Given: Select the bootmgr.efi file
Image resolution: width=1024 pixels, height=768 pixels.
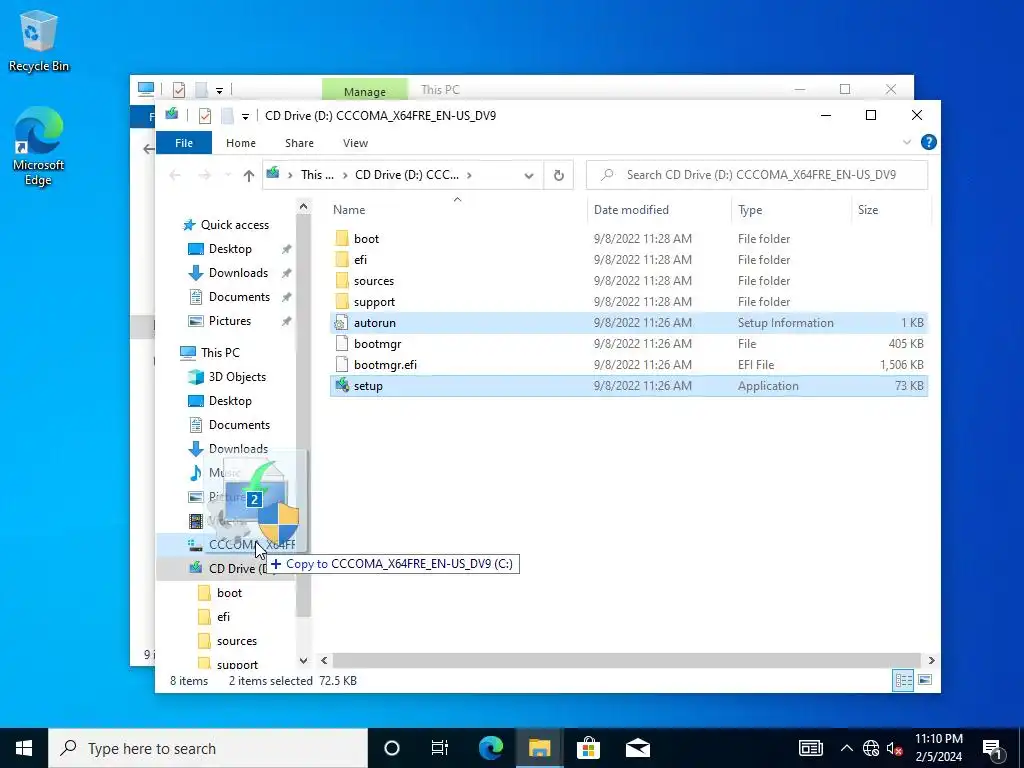Looking at the screenshot, I should click(628, 364).
